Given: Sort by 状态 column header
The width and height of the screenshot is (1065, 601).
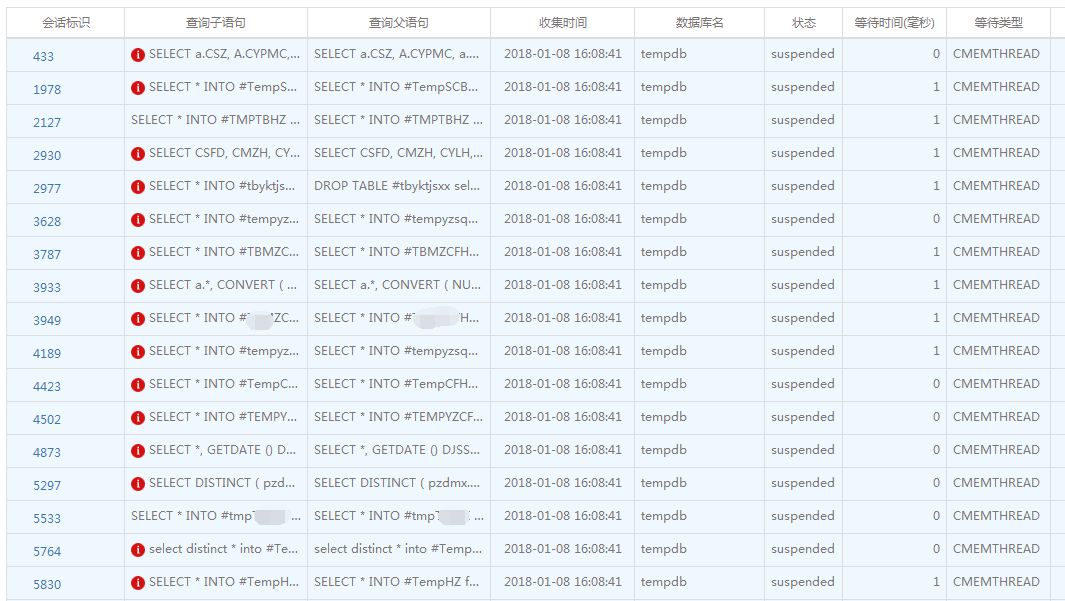Looking at the screenshot, I should 804,23.
